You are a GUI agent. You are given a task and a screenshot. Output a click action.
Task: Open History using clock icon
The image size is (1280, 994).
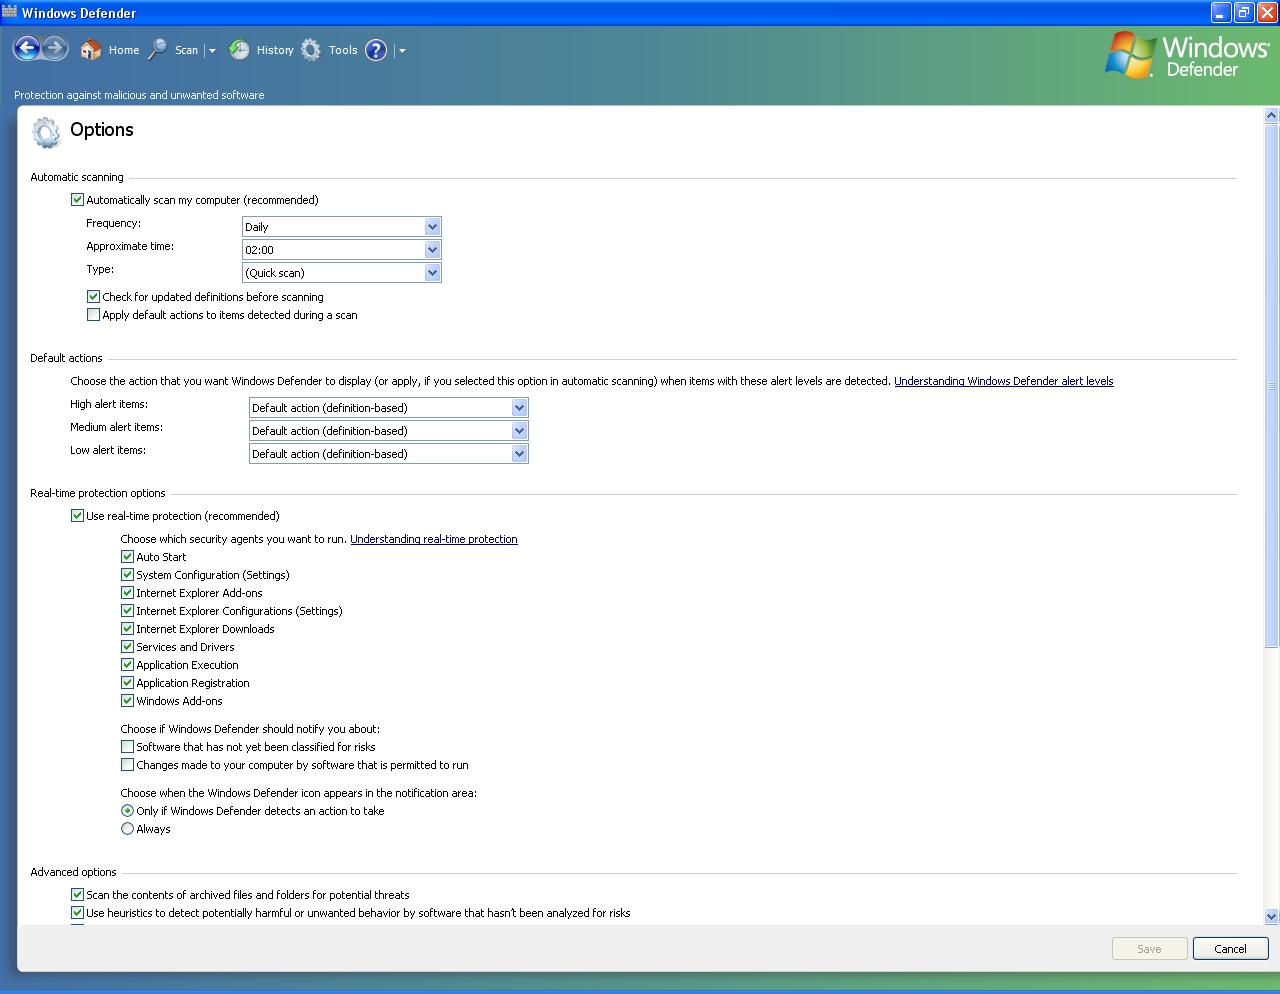(x=239, y=50)
